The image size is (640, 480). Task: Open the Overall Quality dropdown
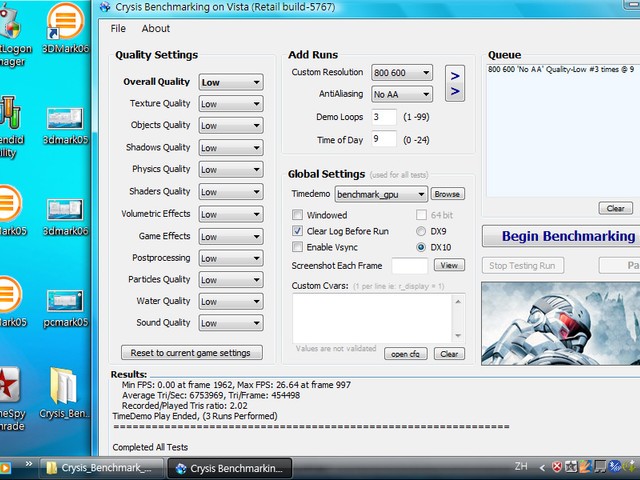click(x=231, y=82)
